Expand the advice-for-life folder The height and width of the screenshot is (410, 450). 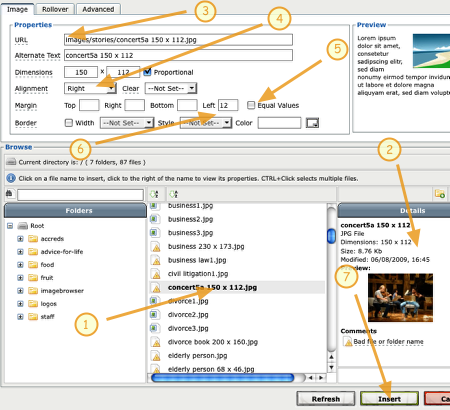point(20,252)
